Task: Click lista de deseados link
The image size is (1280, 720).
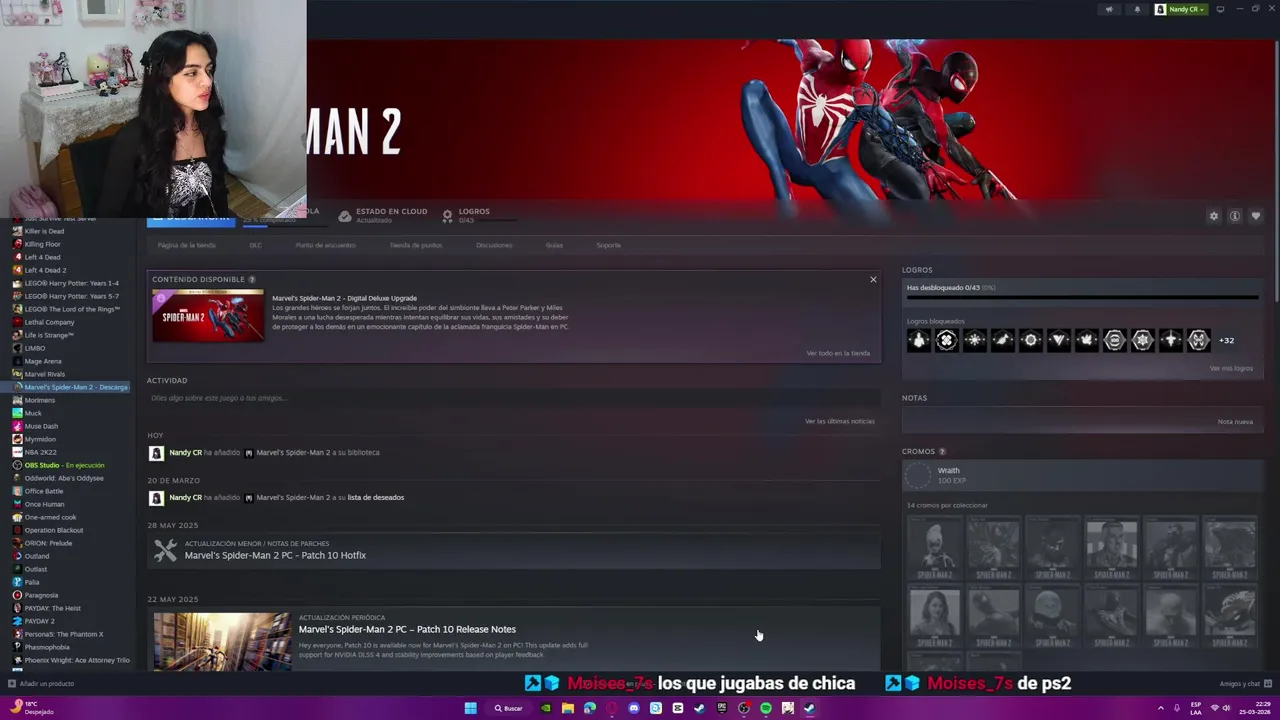Action: tap(375, 497)
